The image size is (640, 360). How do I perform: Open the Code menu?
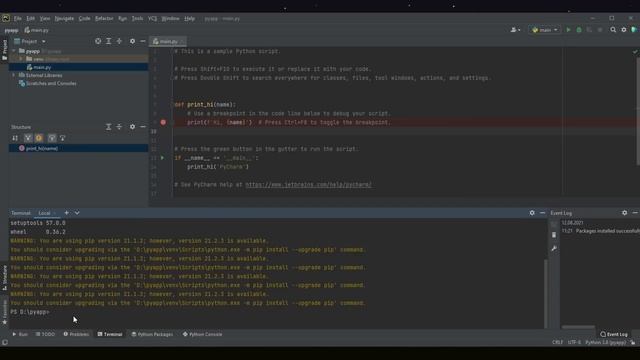pyautogui.click(x=84, y=18)
